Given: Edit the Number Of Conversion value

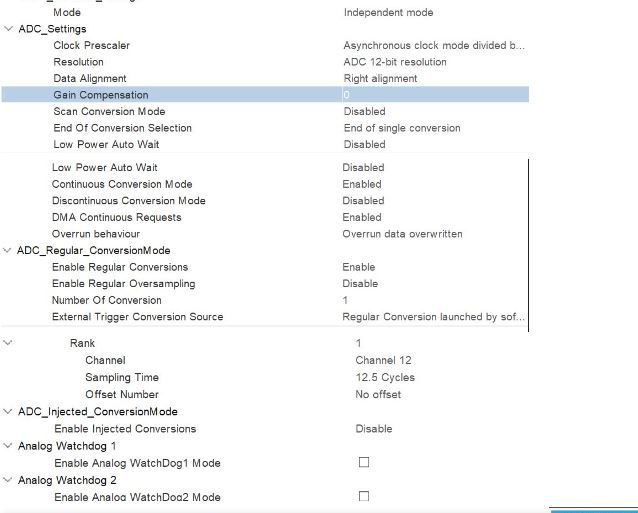Looking at the screenshot, I should 345,301.
